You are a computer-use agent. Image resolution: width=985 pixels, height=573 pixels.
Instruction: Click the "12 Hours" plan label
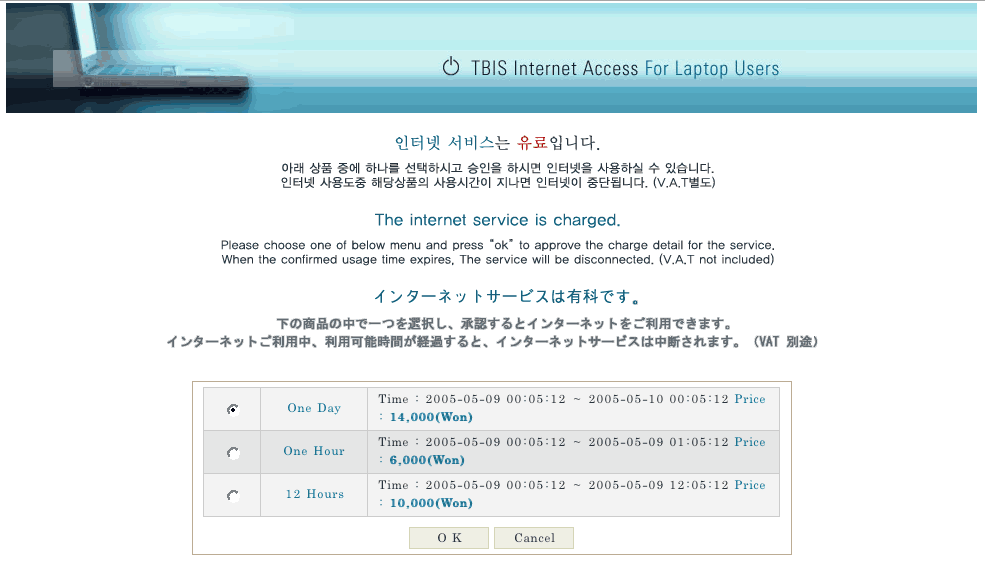[x=314, y=494]
